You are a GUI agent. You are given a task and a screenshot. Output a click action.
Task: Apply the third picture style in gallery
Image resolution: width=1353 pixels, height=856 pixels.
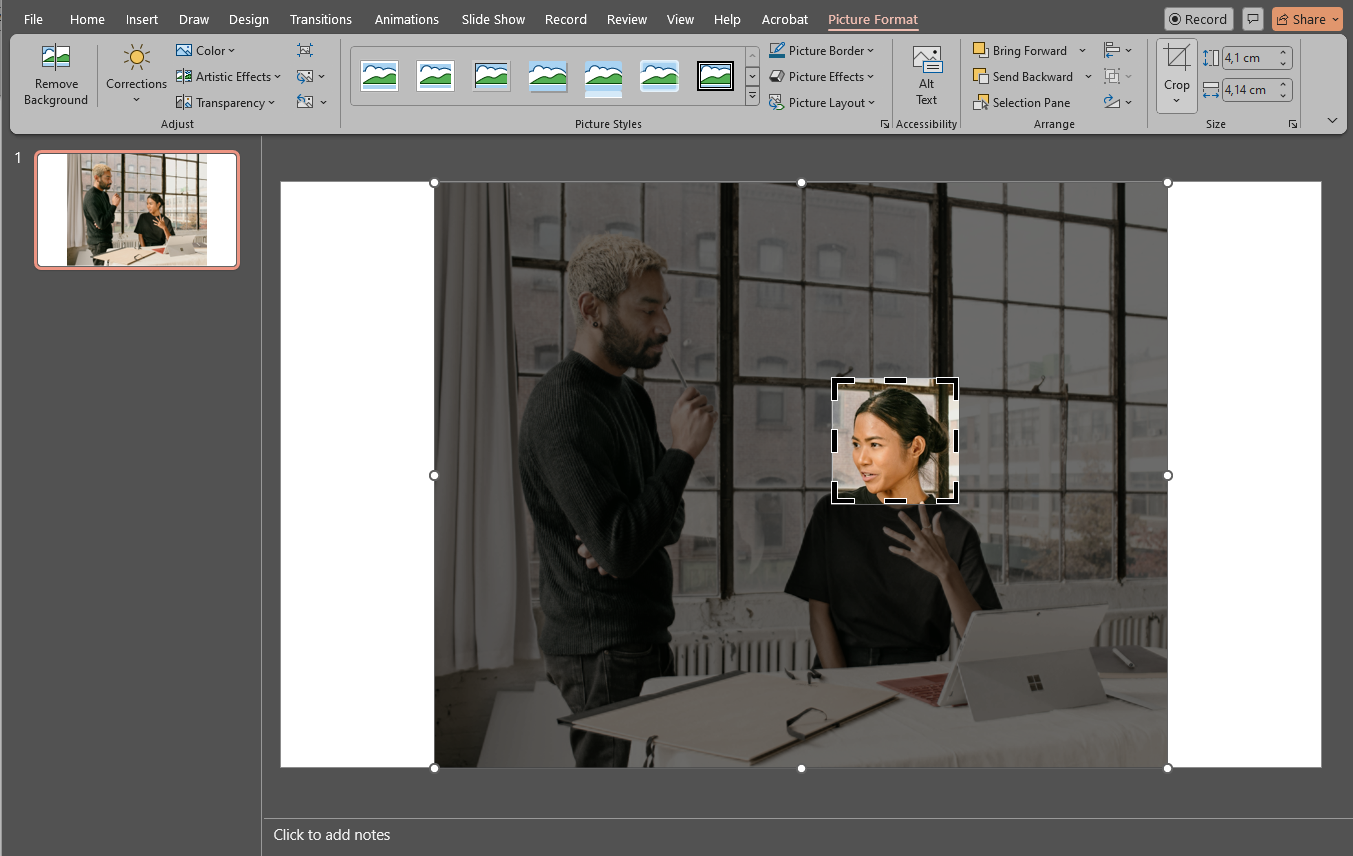492,76
